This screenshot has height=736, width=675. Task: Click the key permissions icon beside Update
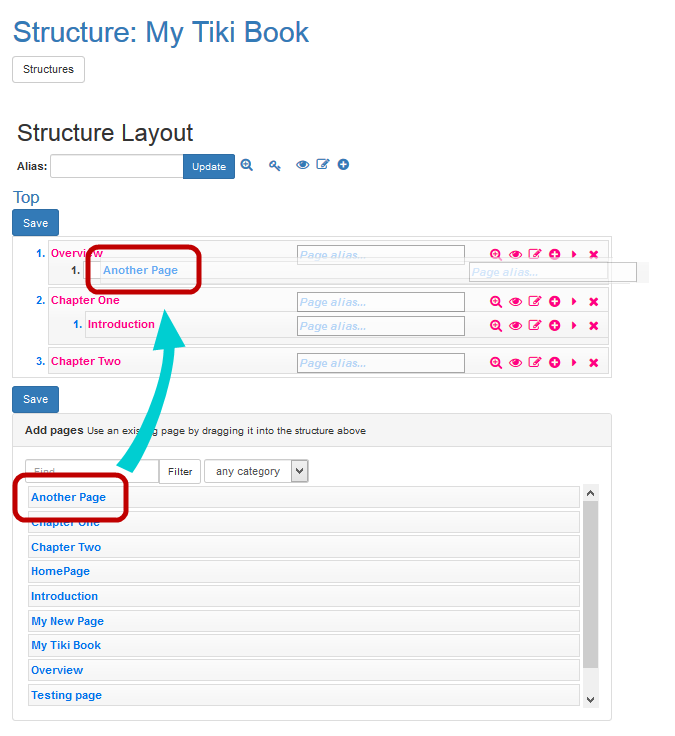[x=275, y=166]
